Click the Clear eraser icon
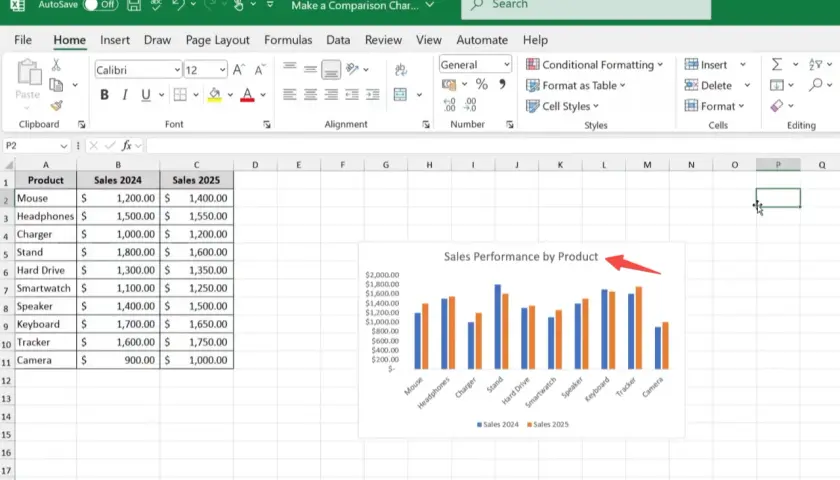840x480 pixels. [x=777, y=106]
